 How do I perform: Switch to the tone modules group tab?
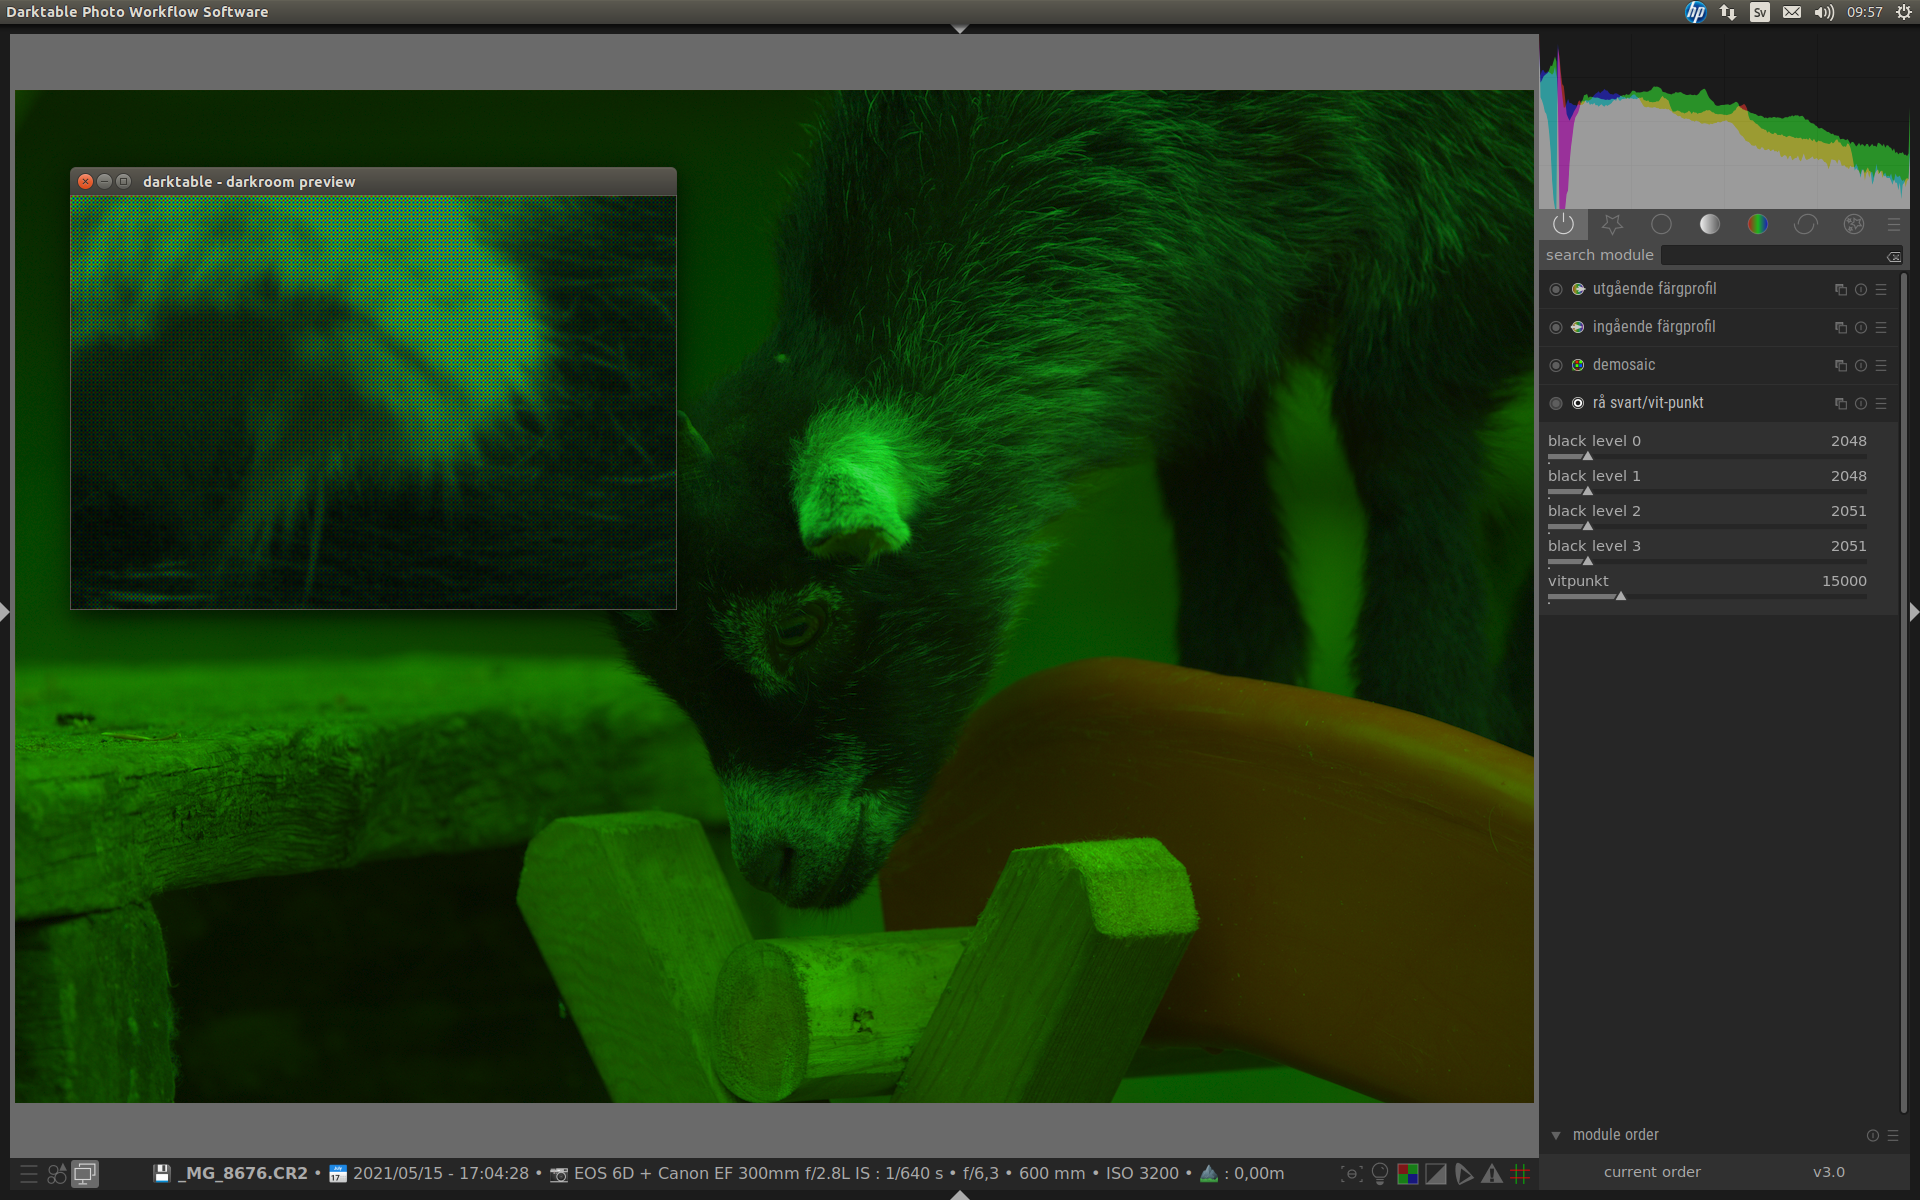(1710, 224)
